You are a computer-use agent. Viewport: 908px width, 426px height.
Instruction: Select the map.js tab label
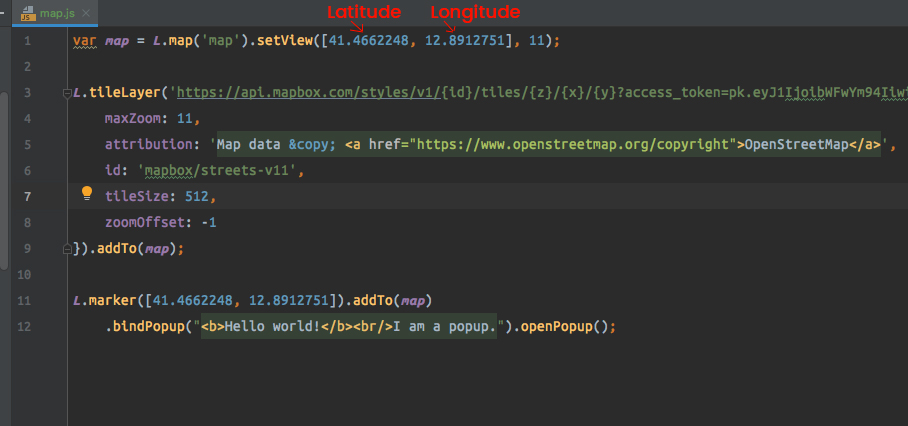(x=57, y=13)
